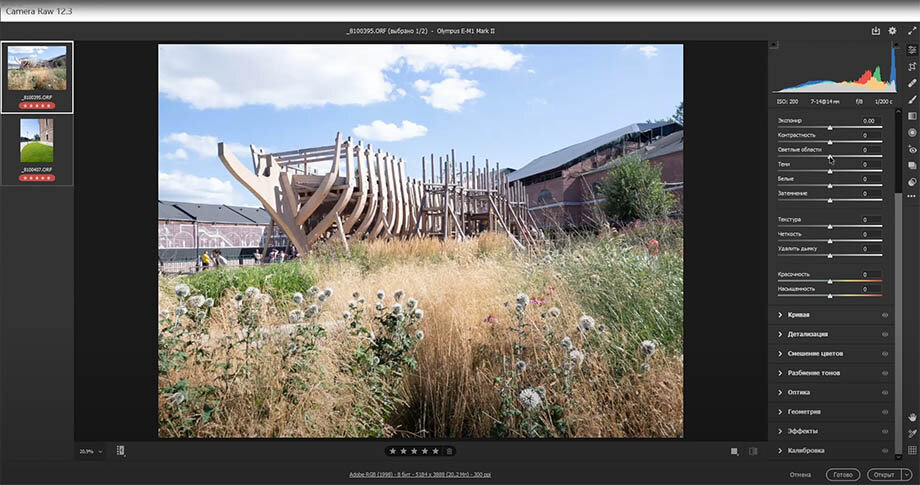This screenshot has height=485, width=920.
Task: Select the Spot removal healing tool
Action: click(x=912, y=83)
